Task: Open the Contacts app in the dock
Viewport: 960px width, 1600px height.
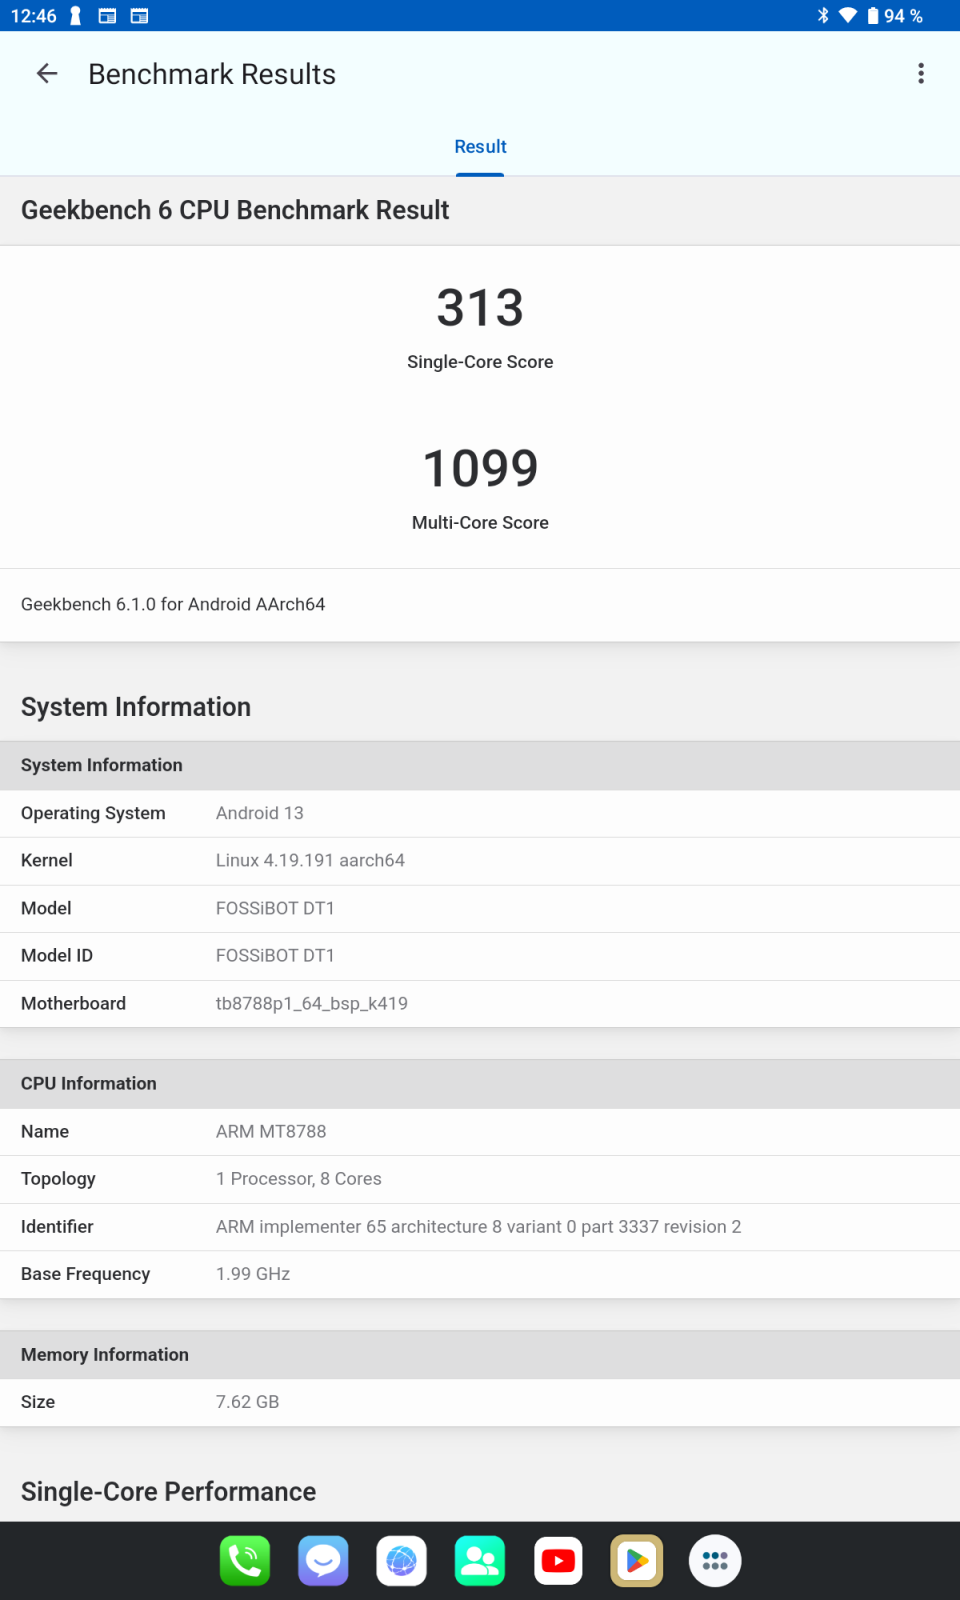Action: point(480,1561)
